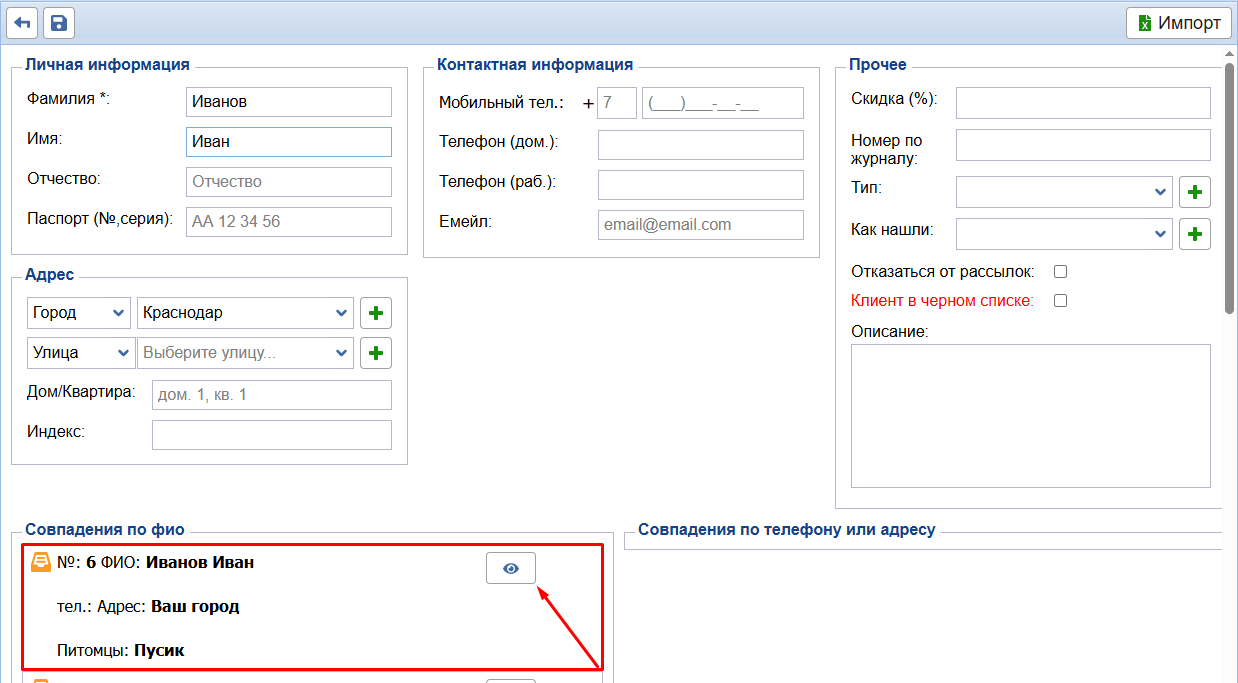Add new city with green plus
Viewport: 1238px width, 683px height.
click(x=376, y=313)
